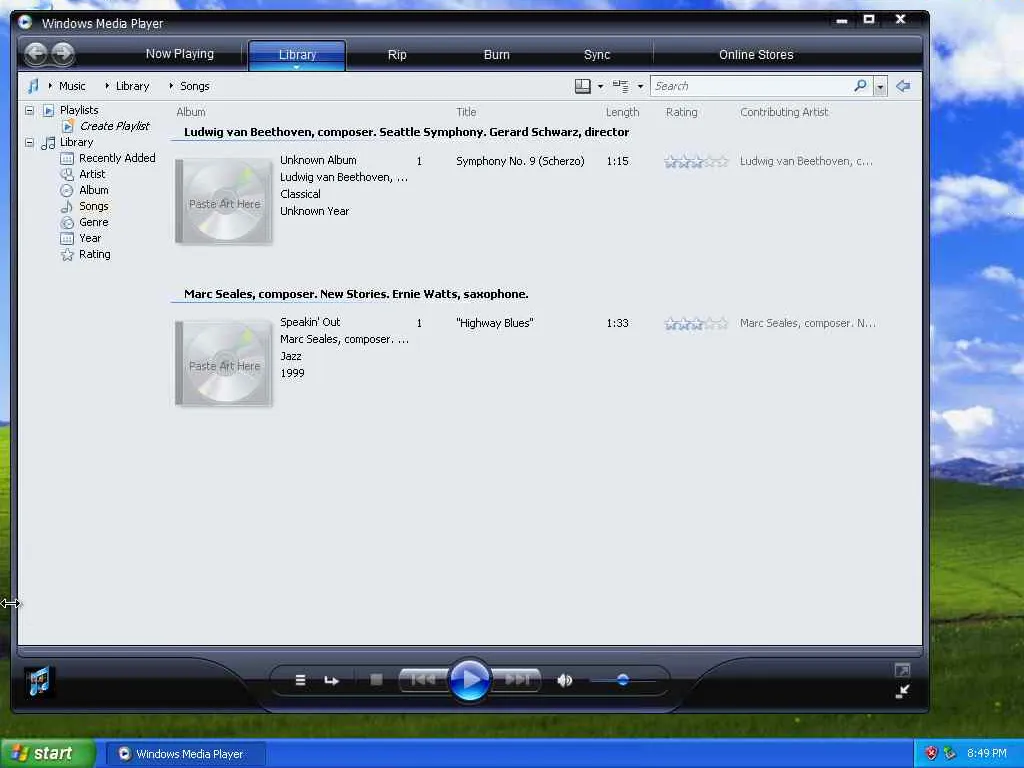The width and height of the screenshot is (1024, 768).
Task: Click the Stop button
Action: pyautogui.click(x=376, y=680)
